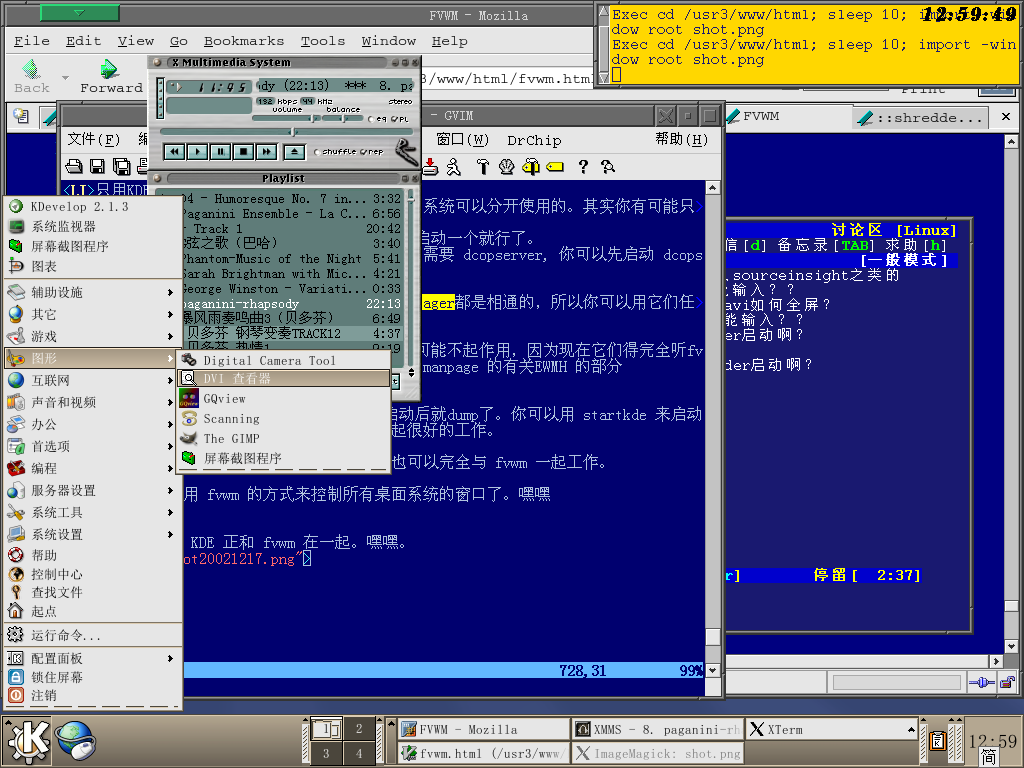
Task: Select the Phantom-Music of the Night playlist entry
Action: click(x=291, y=259)
